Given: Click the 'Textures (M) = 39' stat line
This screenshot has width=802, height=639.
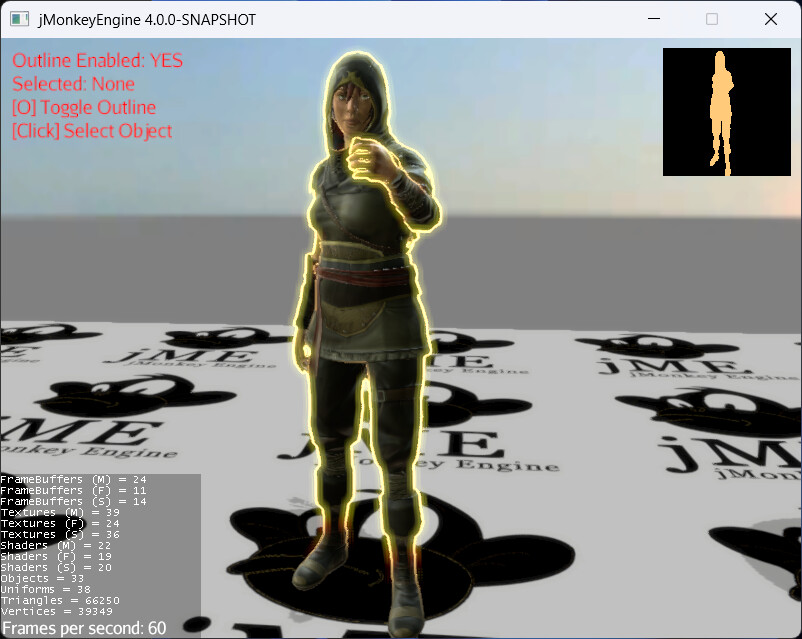Looking at the screenshot, I should pos(60,512).
